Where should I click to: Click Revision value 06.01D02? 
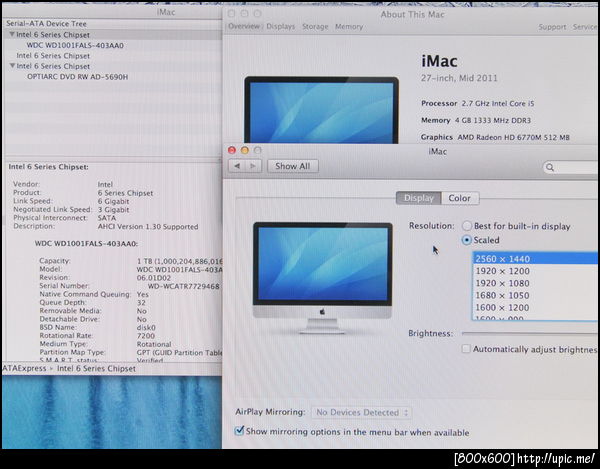(x=153, y=278)
